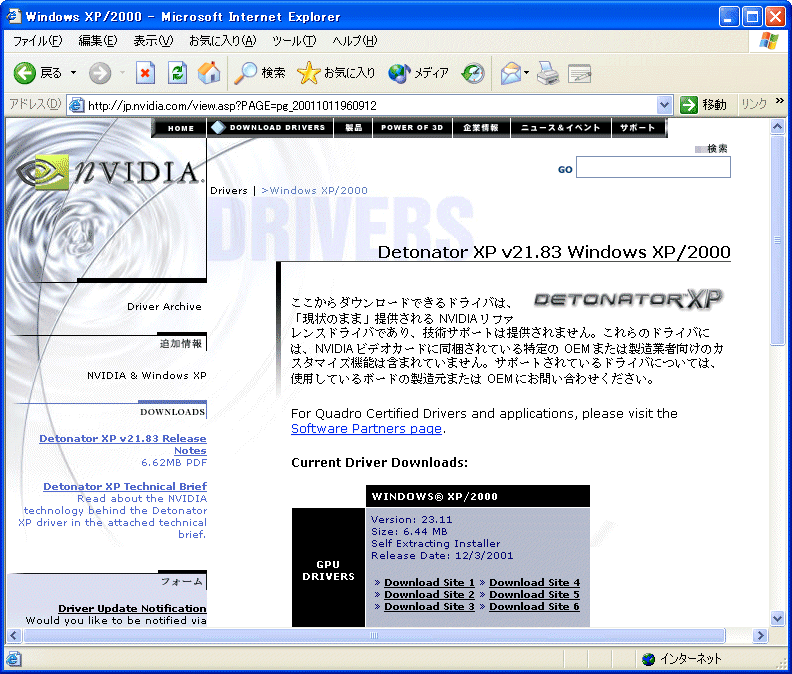Open the 表示(V) menu
The height and width of the screenshot is (674, 792).
point(153,41)
